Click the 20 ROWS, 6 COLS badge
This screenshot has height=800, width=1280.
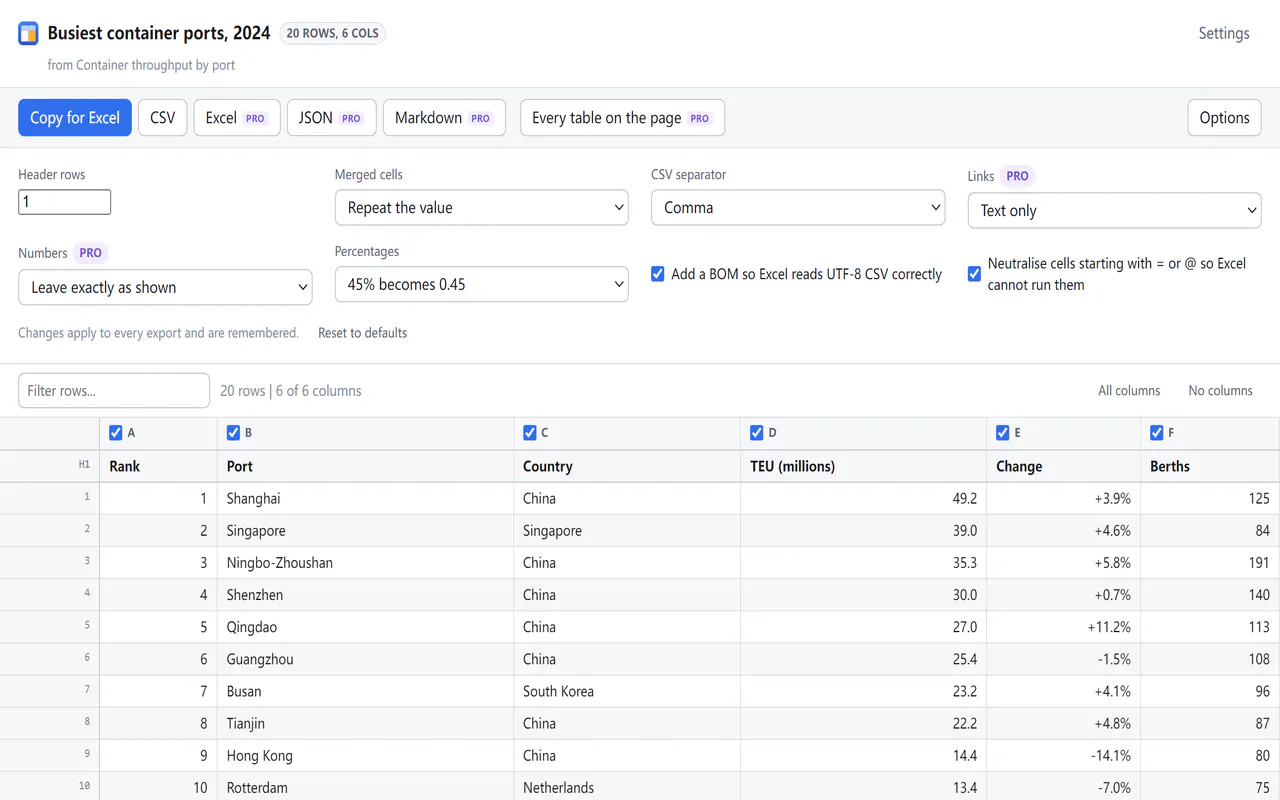coord(333,33)
